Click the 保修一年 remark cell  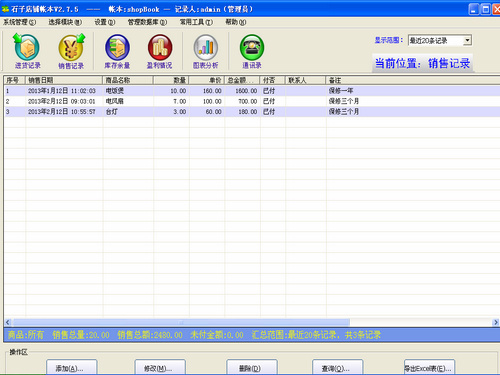tap(341, 91)
